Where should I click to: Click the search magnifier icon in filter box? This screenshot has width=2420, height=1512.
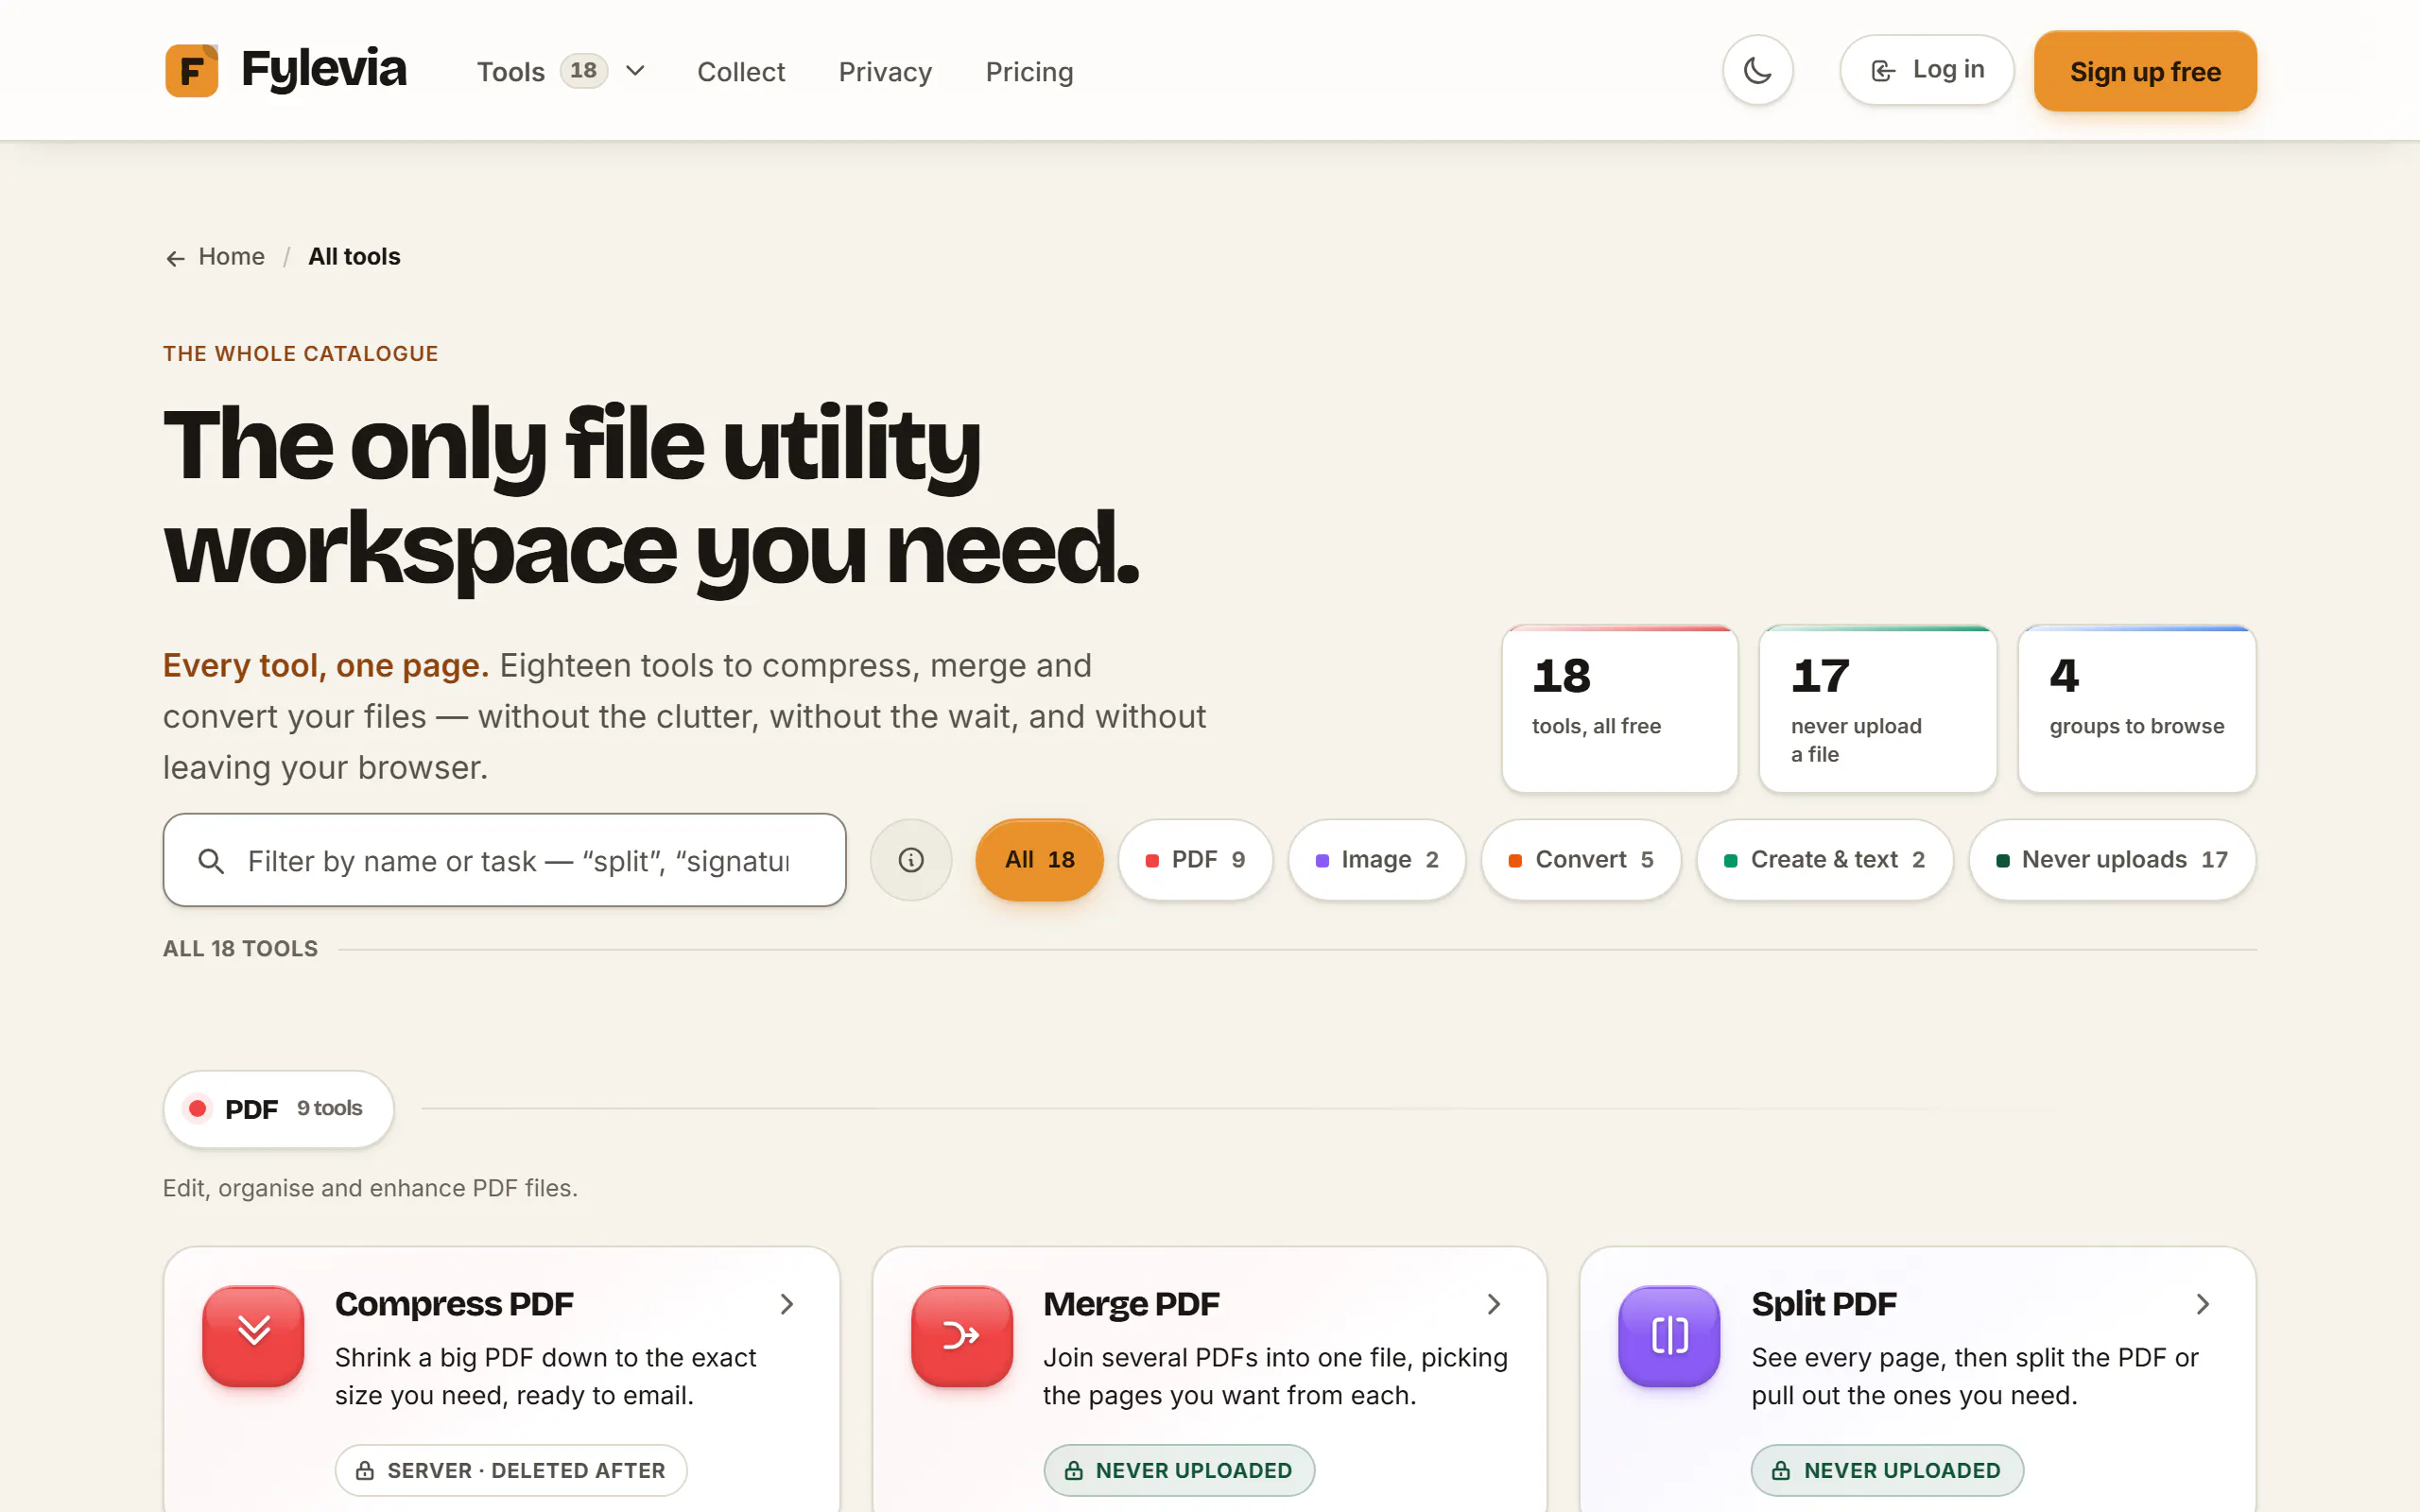coord(211,861)
